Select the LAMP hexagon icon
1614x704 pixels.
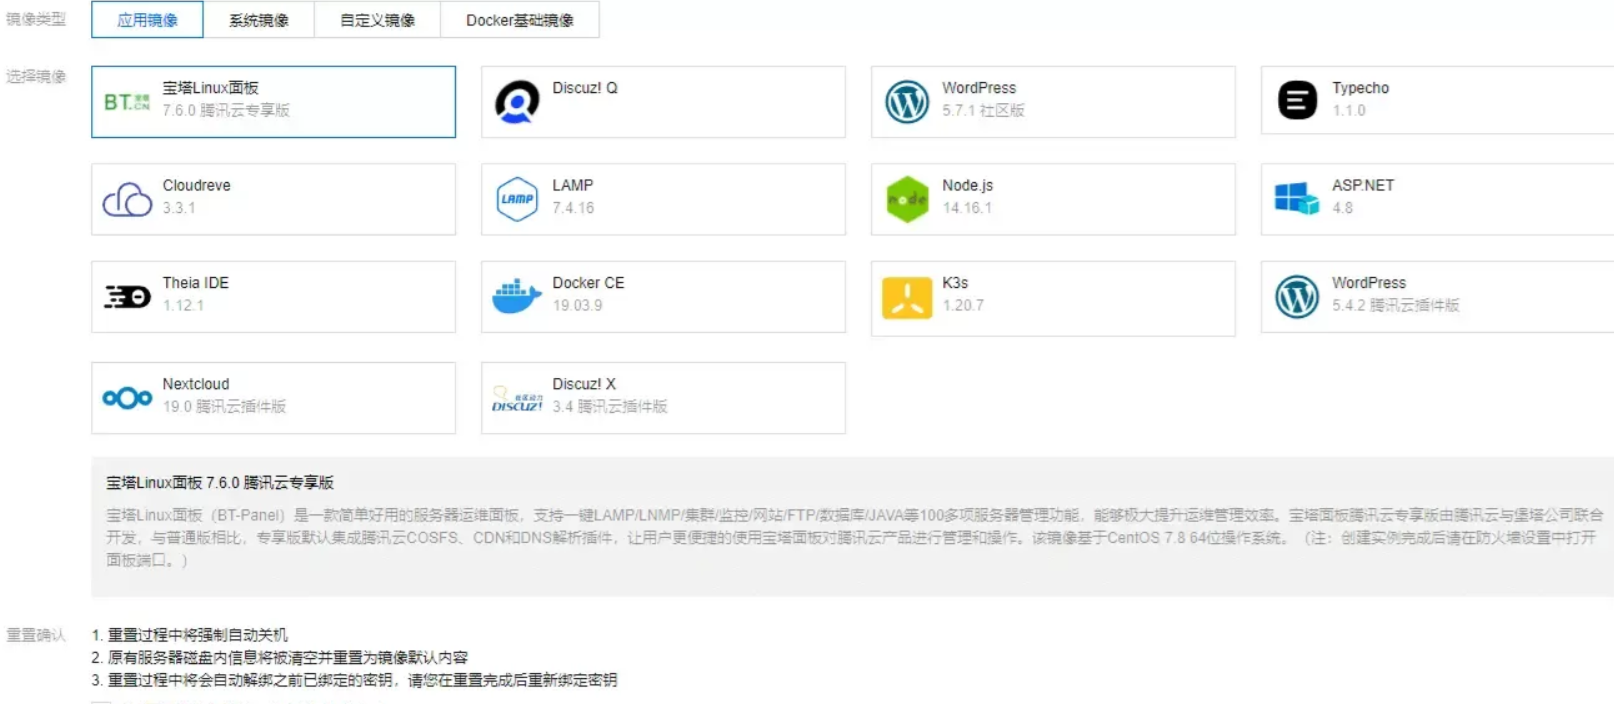[x=517, y=199]
